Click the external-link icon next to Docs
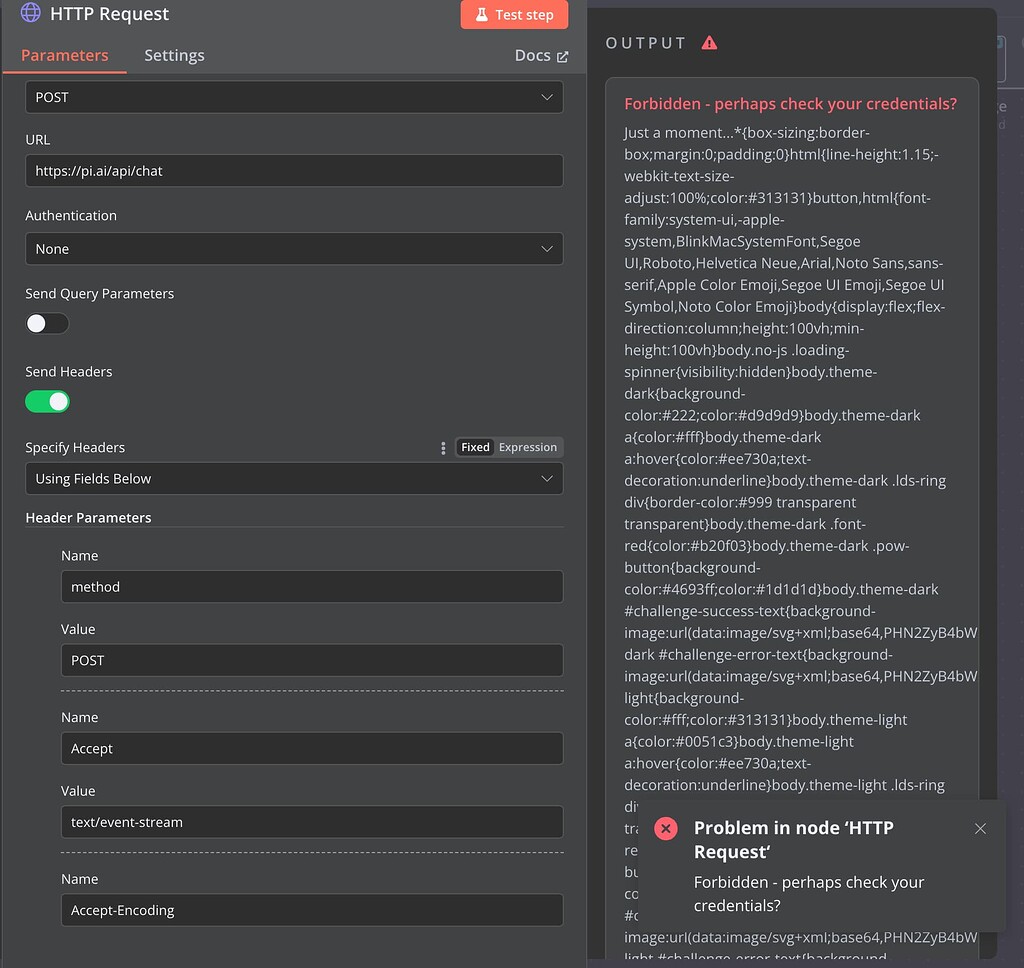The width and height of the screenshot is (1024, 968). (564, 55)
